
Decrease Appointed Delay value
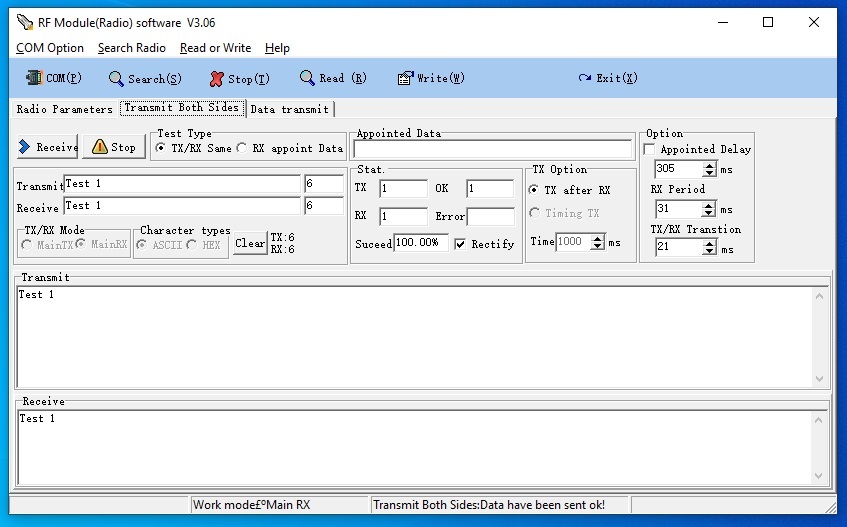click(x=709, y=173)
